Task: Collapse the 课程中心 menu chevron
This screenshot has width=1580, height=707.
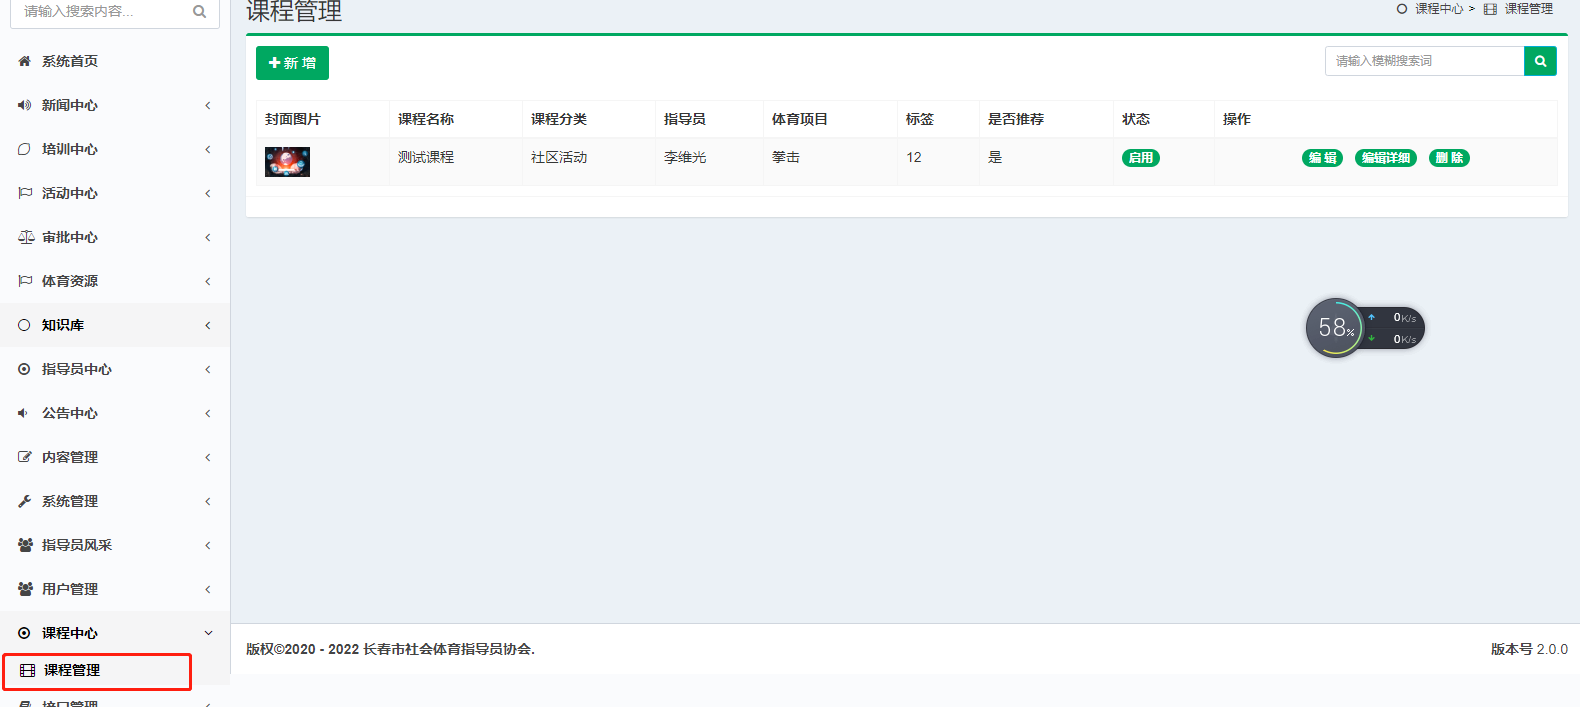Action: pos(208,633)
